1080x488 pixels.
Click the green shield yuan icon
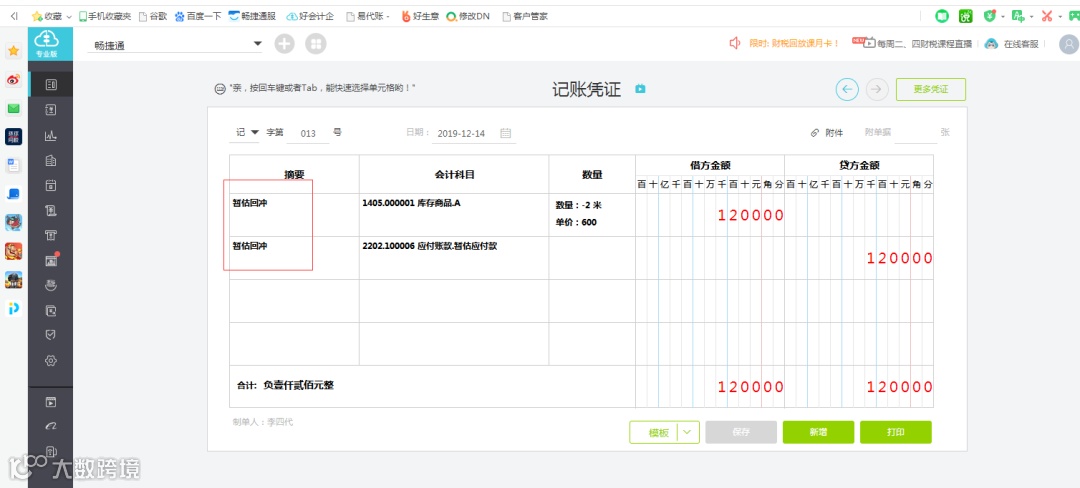tap(990, 16)
